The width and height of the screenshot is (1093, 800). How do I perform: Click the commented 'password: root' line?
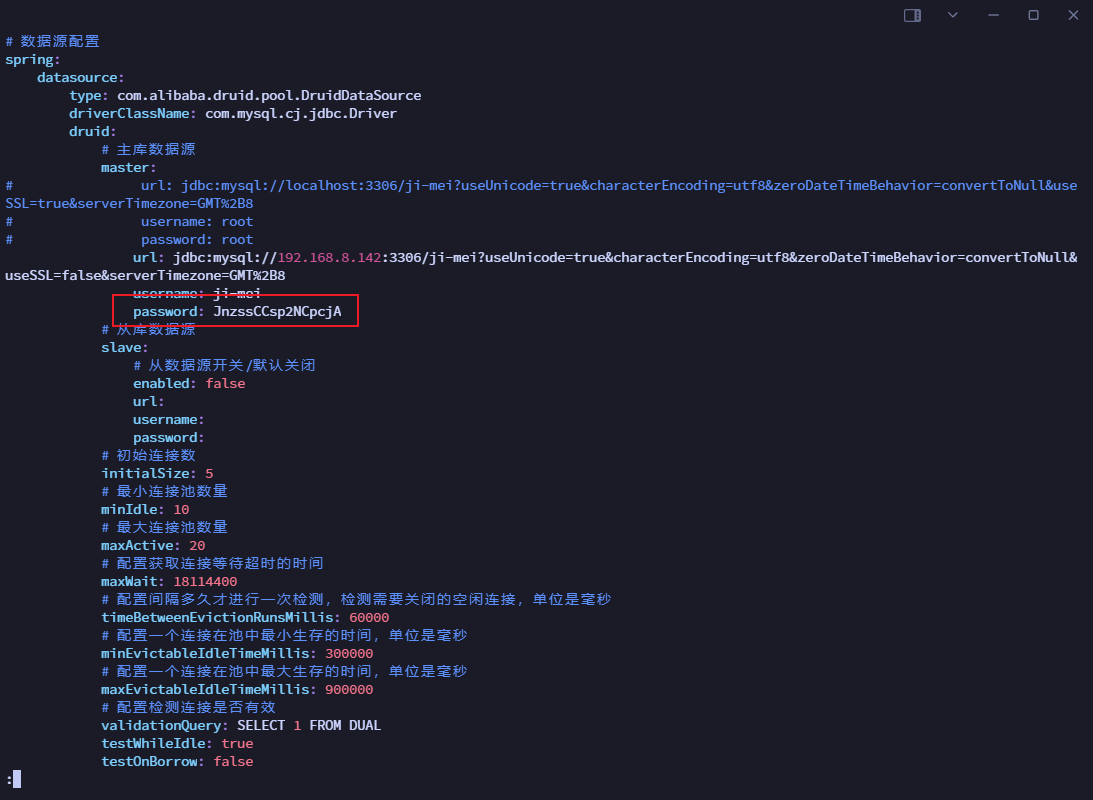point(197,240)
